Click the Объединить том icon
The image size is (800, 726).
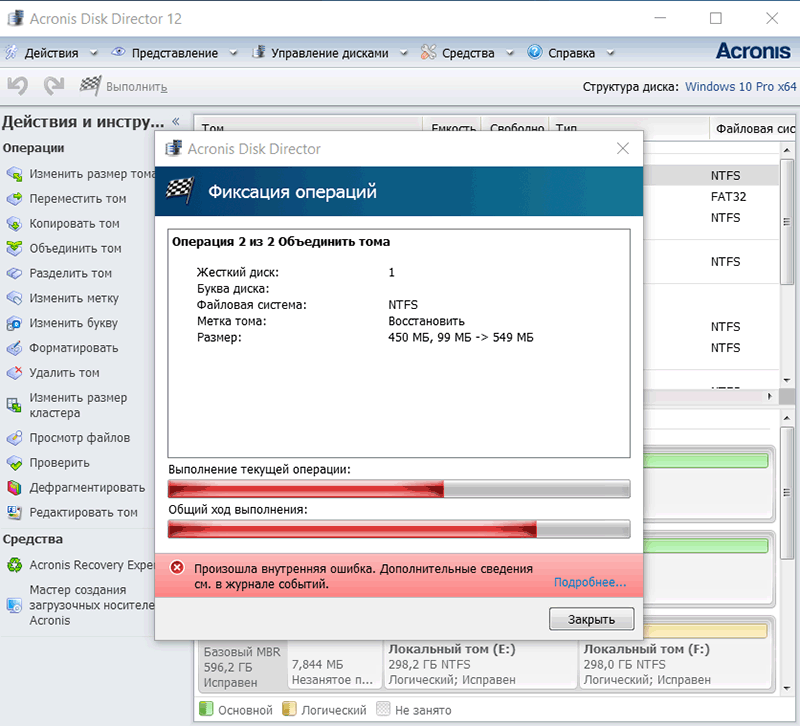click(x=14, y=248)
